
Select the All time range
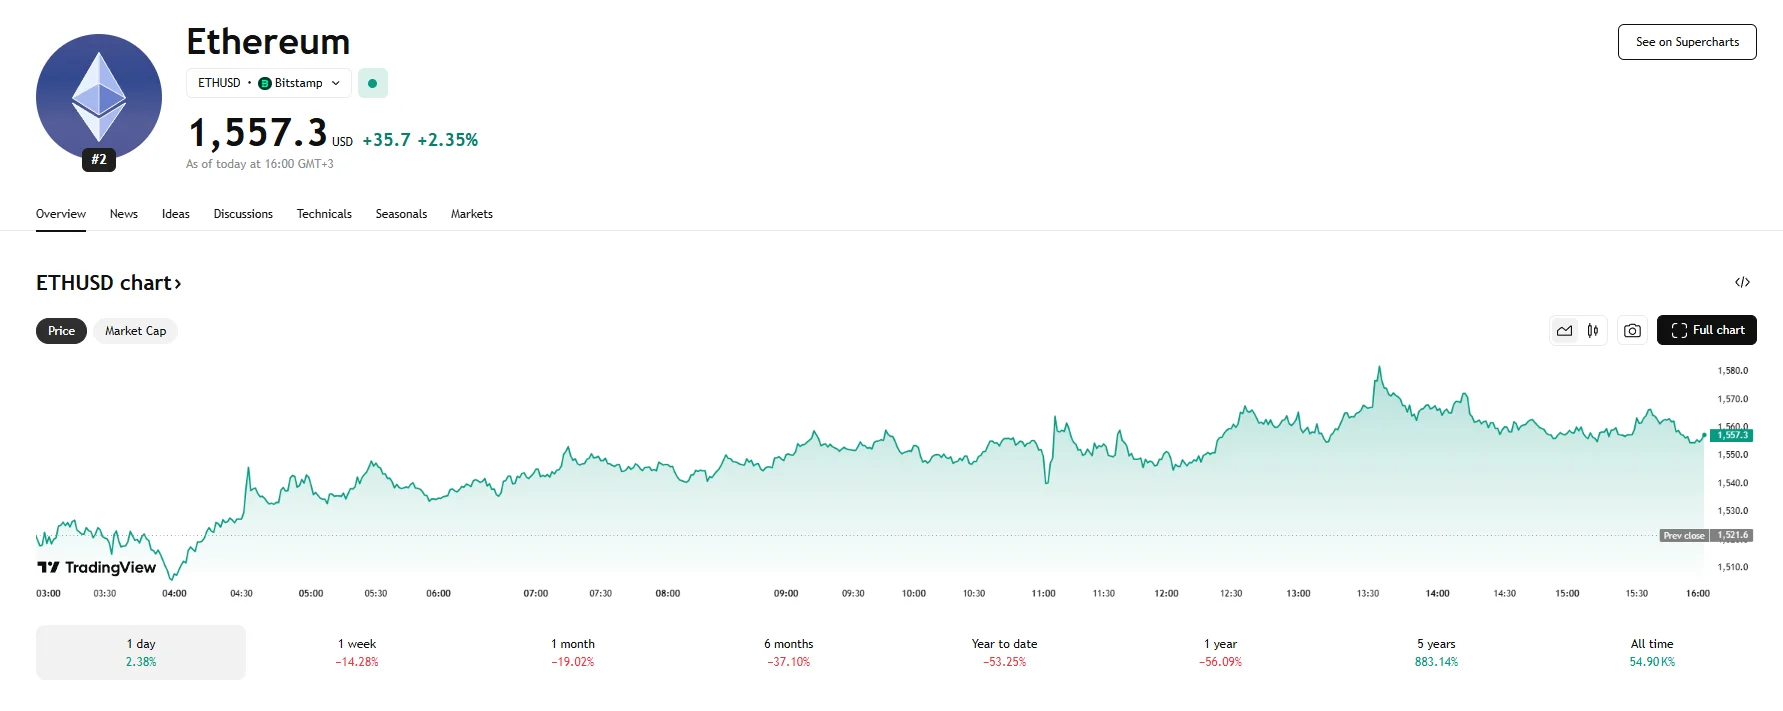pos(1651,652)
